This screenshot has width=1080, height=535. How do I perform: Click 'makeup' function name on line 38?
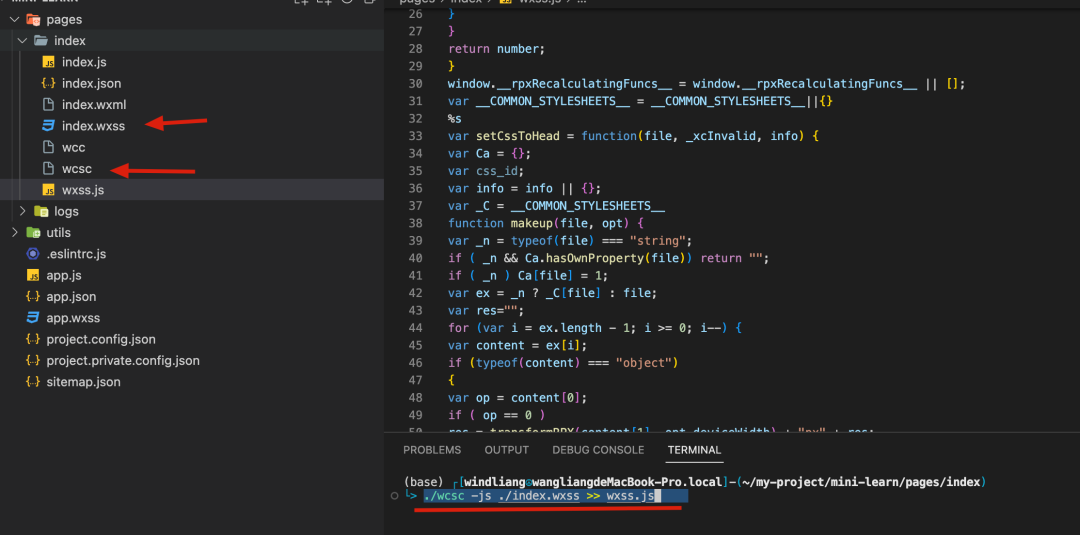tap(531, 223)
